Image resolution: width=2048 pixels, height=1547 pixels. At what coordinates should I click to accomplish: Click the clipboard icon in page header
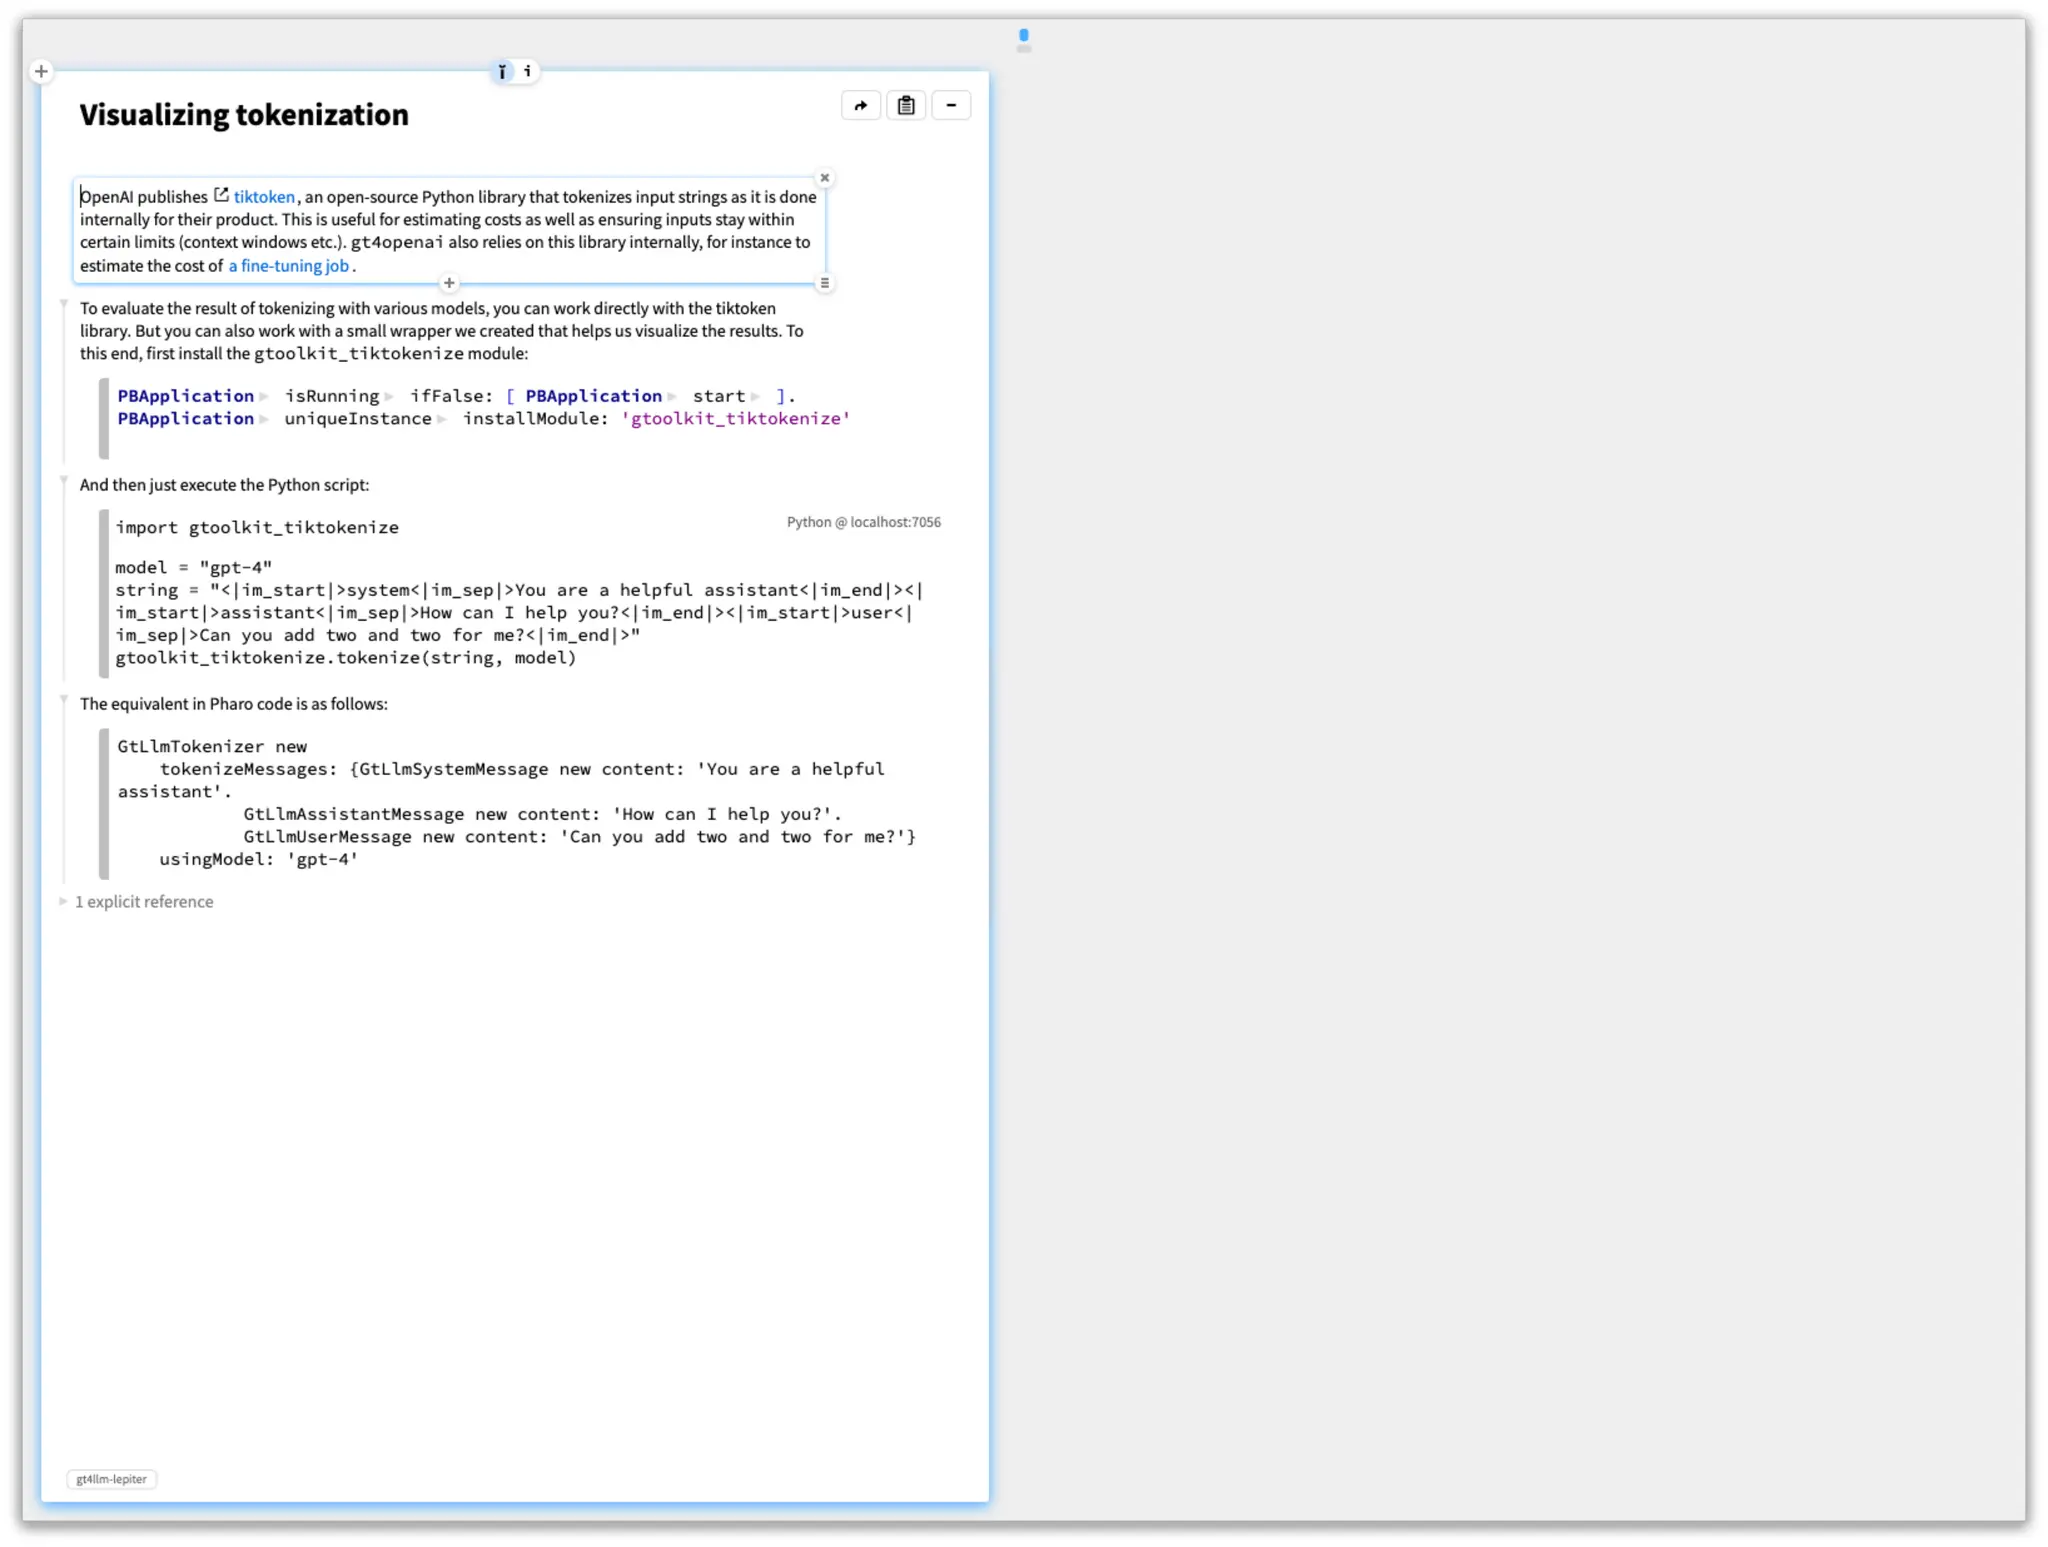coord(905,105)
